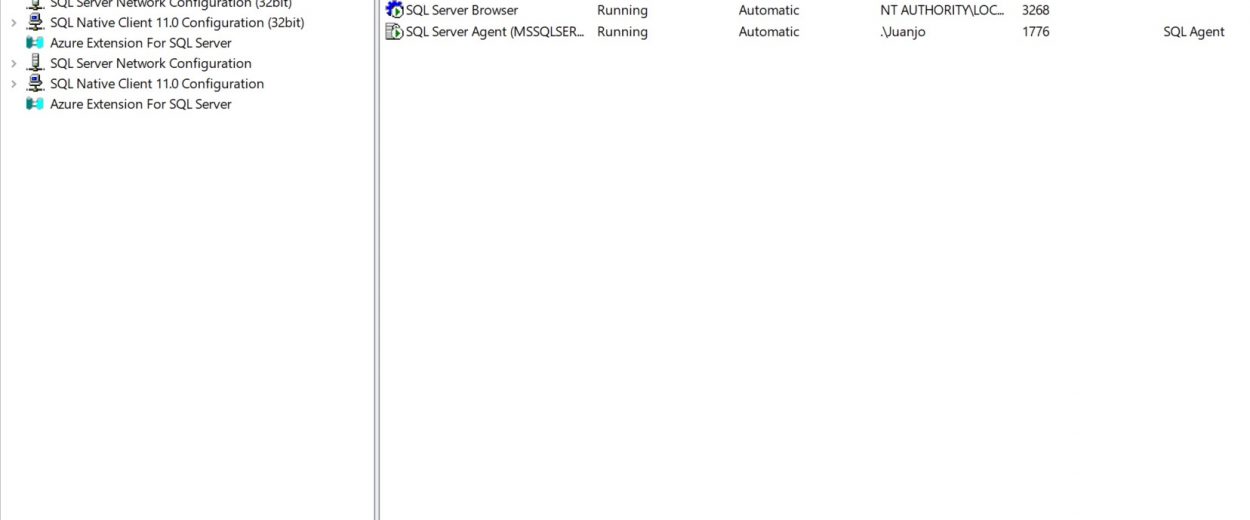Click process ID 3268
Screen dimensions: 1250x520
(1036, 10)
